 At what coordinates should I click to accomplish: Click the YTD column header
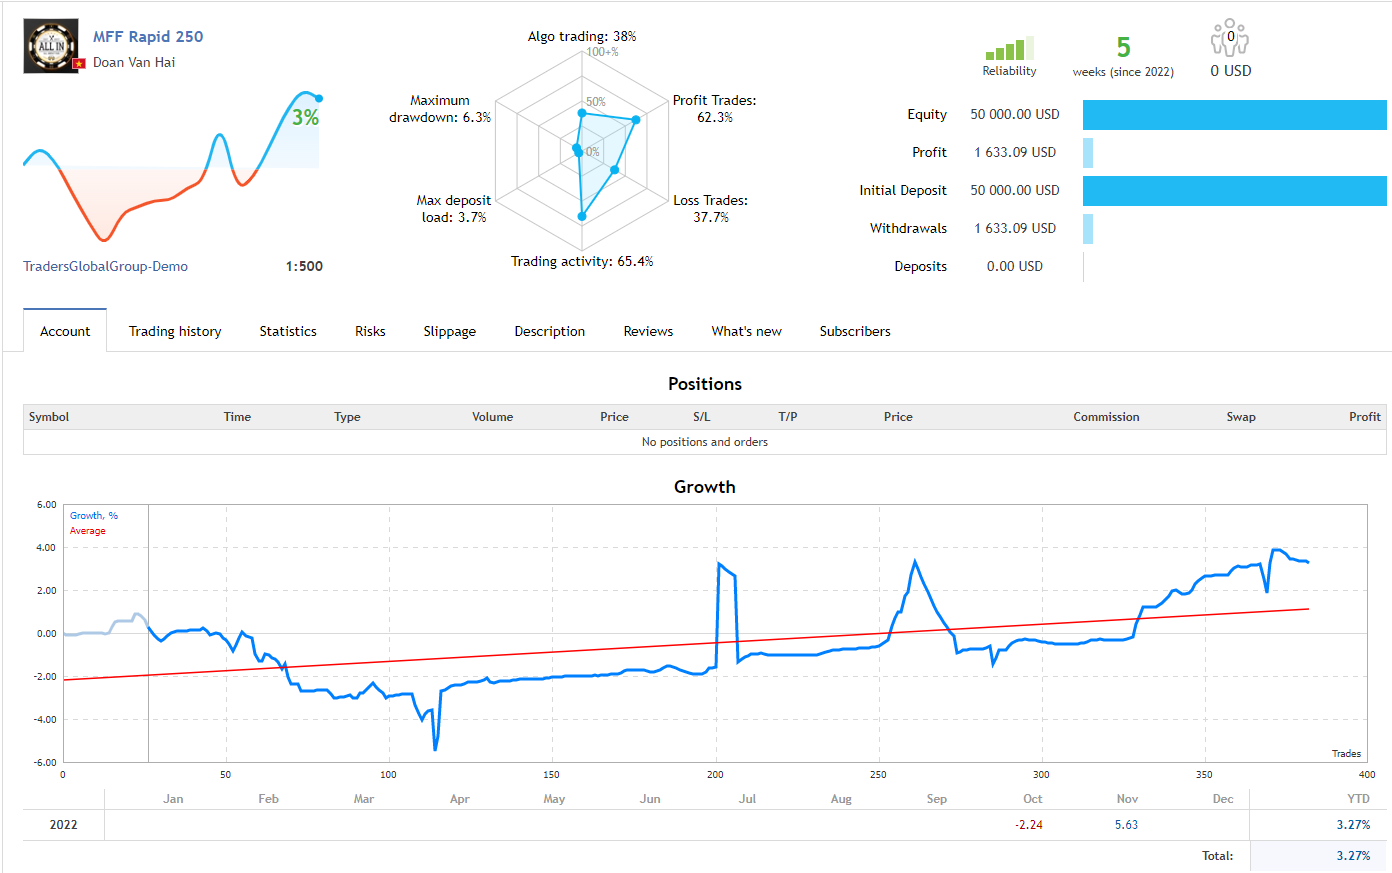point(1358,799)
